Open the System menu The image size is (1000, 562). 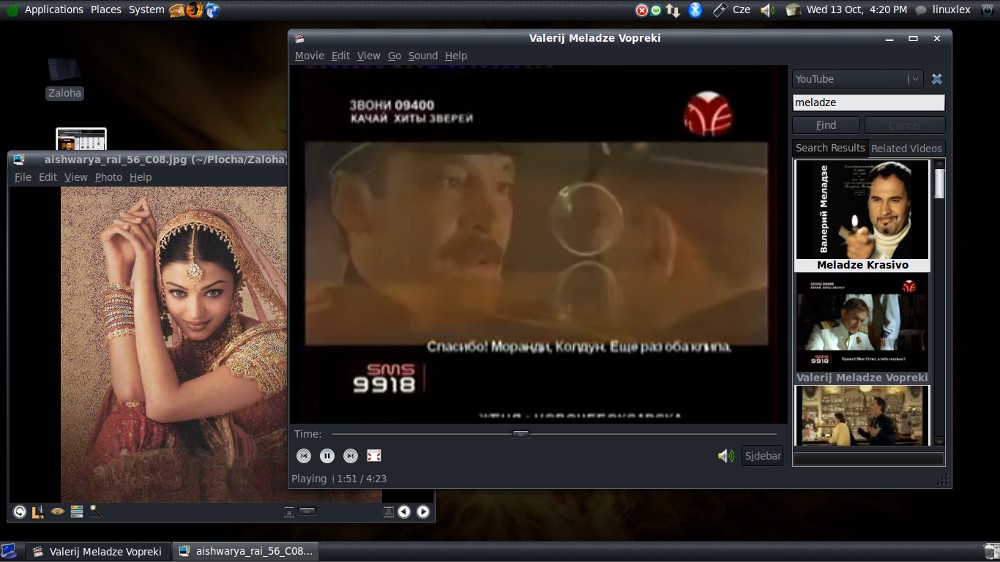146,10
